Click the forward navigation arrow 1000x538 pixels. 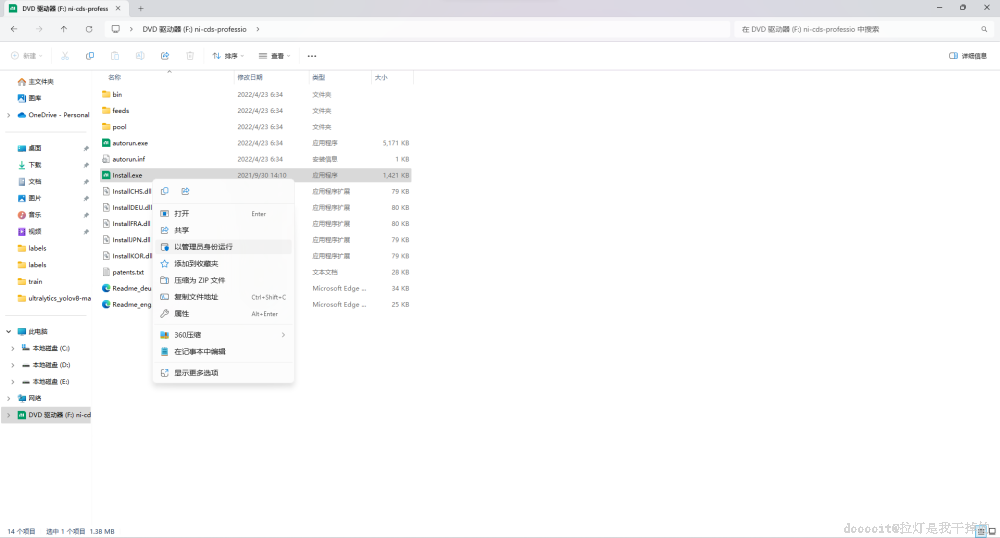pyautogui.click(x=39, y=29)
